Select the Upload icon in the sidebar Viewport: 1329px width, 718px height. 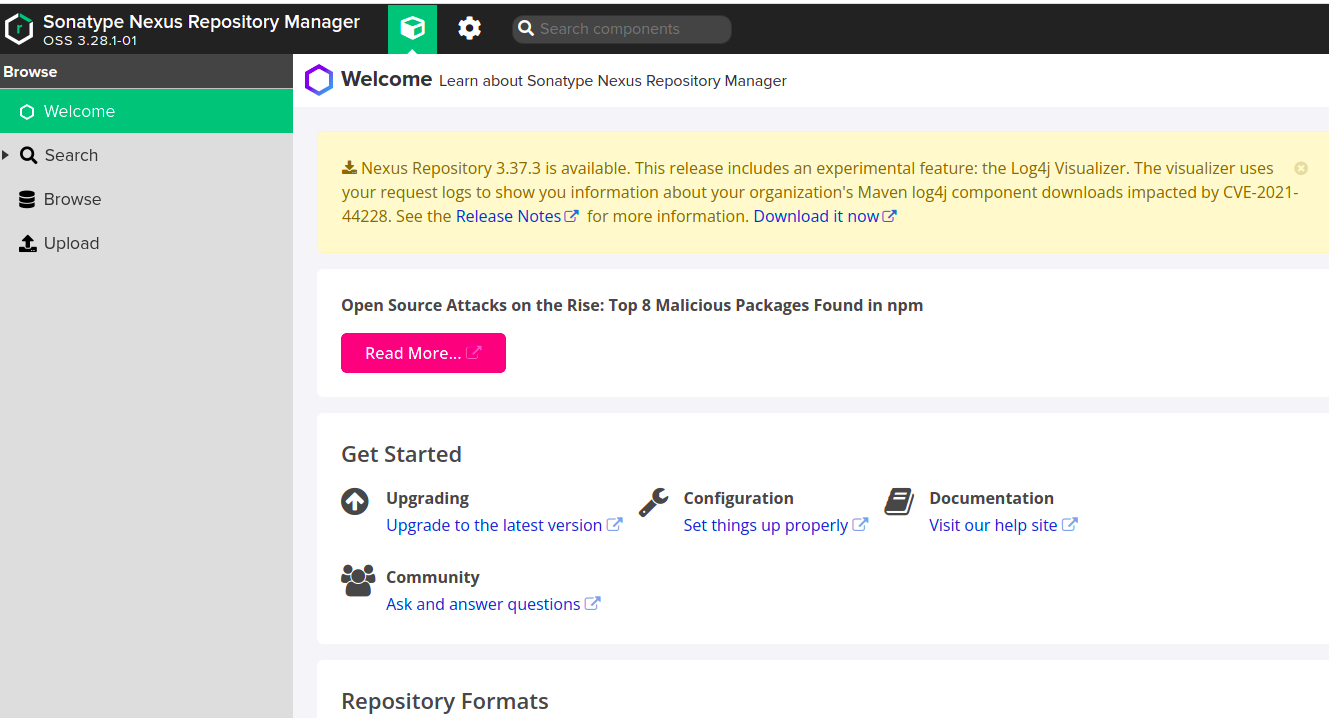pyautogui.click(x=27, y=243)
